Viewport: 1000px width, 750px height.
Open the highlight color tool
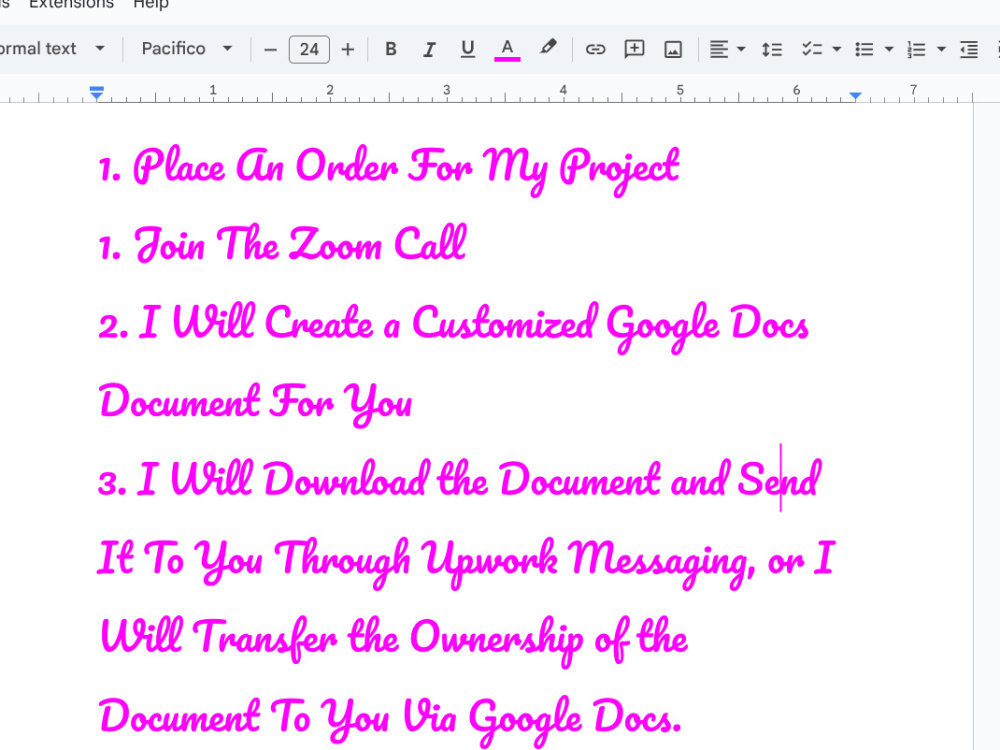click(x=547, y=48)
